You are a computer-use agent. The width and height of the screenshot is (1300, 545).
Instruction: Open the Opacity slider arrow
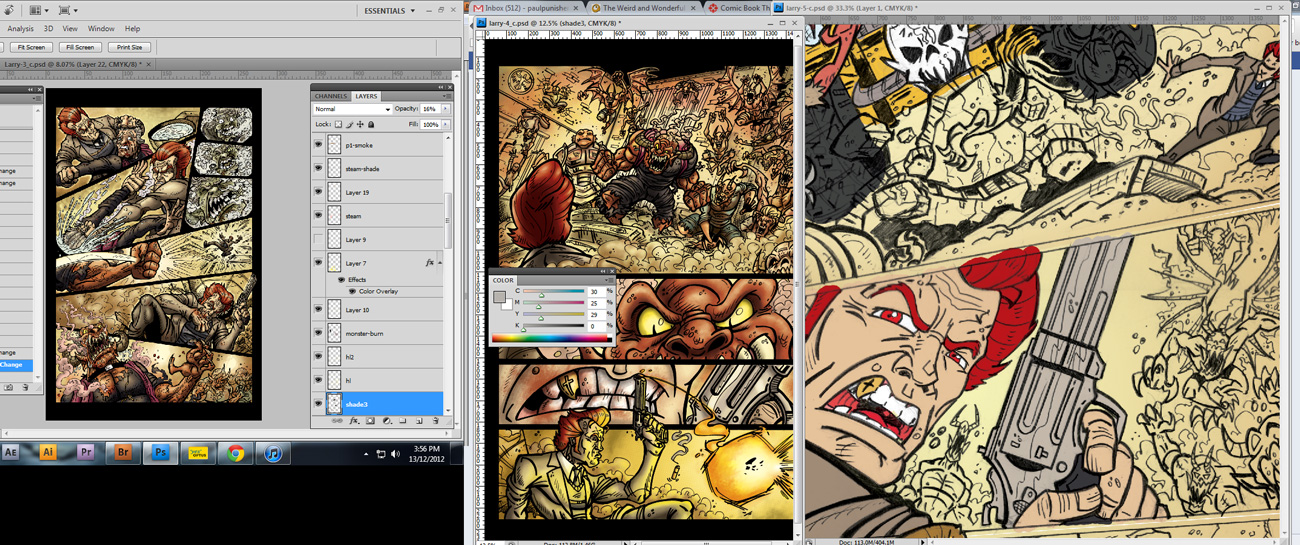[446, 109]
